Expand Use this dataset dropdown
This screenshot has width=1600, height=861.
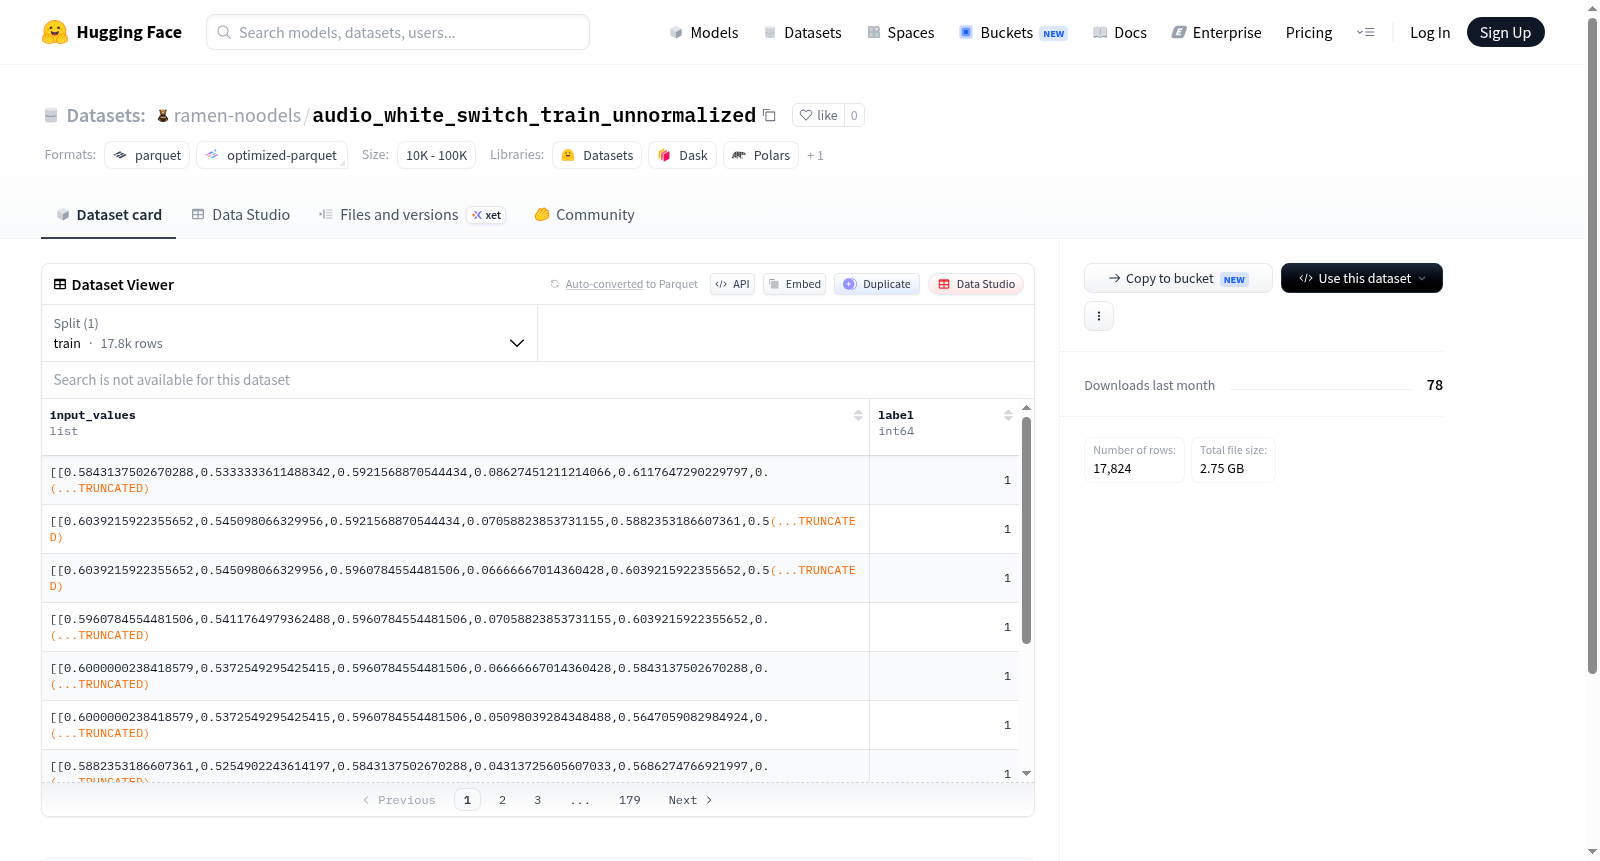coord(1362,278)
